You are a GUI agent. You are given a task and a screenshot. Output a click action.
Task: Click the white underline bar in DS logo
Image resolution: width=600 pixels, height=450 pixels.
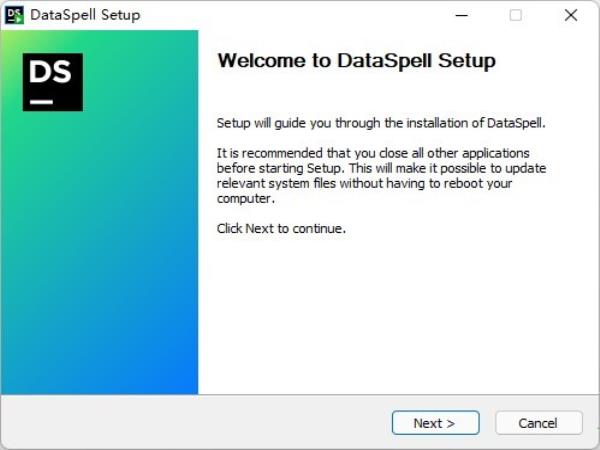pos(41,102)
